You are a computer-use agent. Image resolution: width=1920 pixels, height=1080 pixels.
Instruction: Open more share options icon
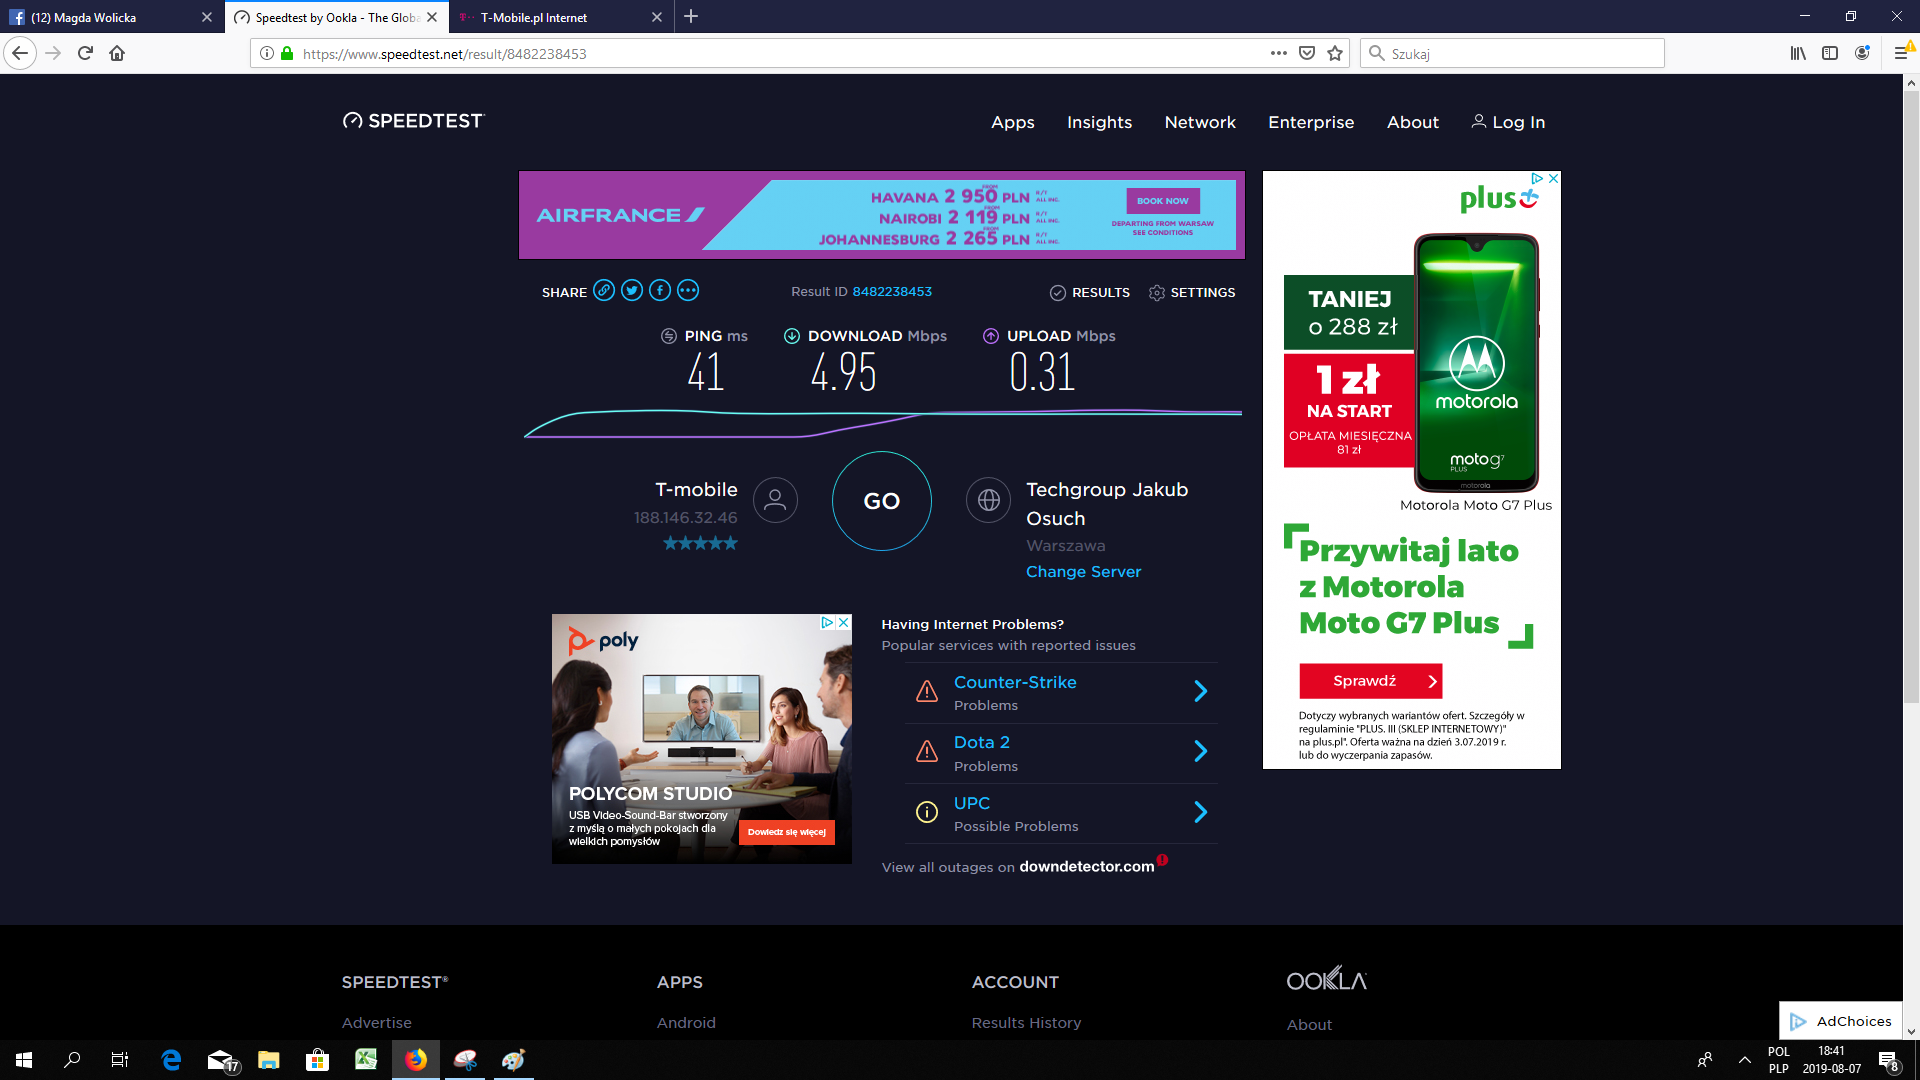[688, 291]
